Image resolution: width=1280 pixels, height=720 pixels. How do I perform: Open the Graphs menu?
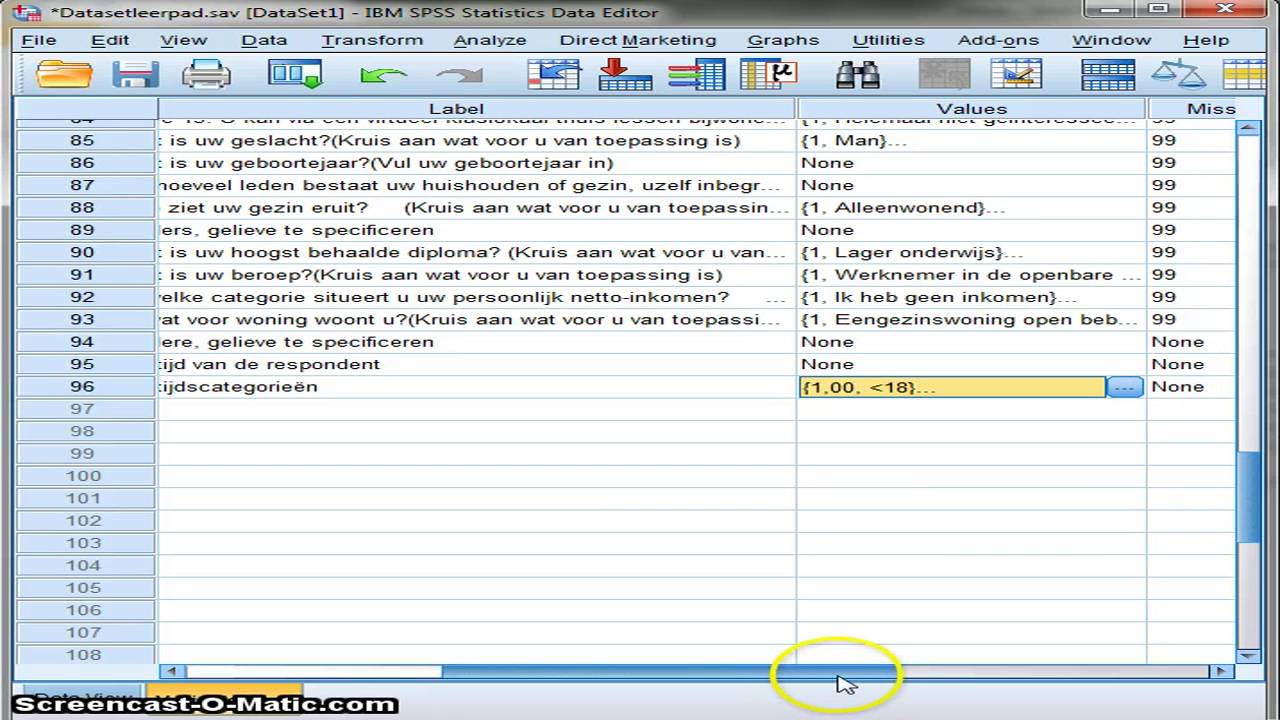tap(783, 40)
